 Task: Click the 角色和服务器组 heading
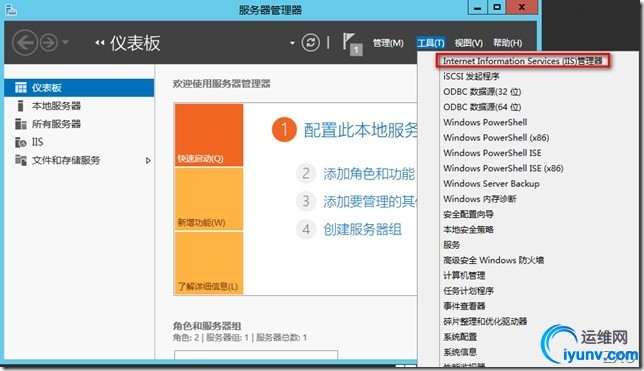[207, 326]
